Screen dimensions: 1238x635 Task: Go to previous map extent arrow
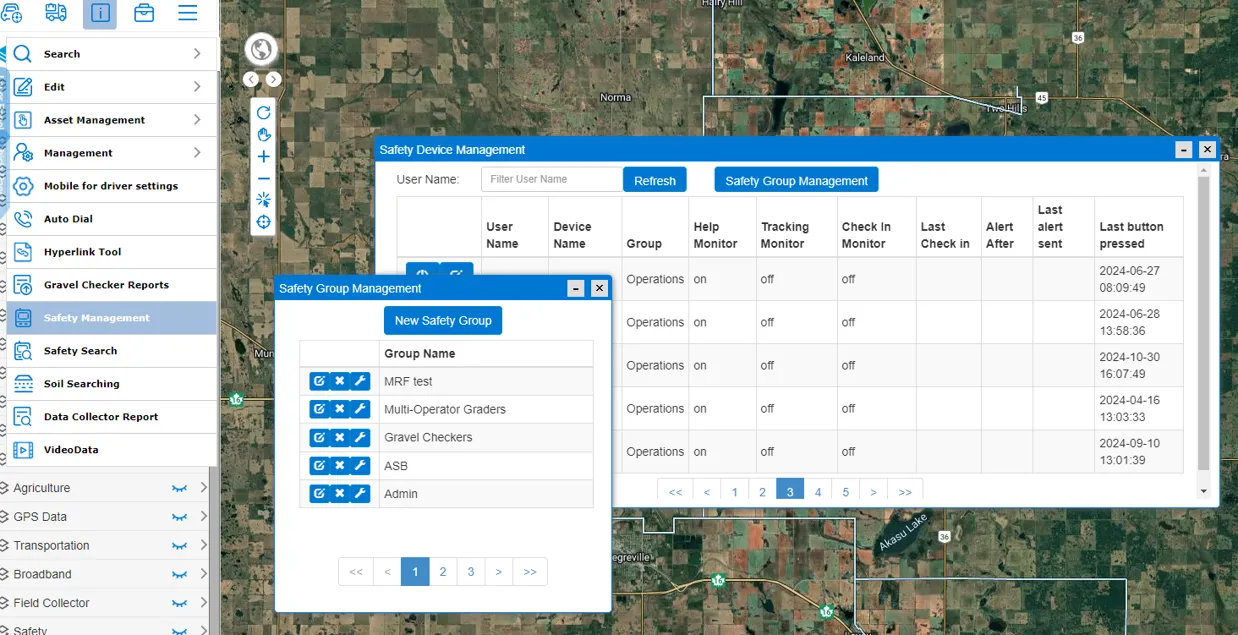[x=251, y=79]
